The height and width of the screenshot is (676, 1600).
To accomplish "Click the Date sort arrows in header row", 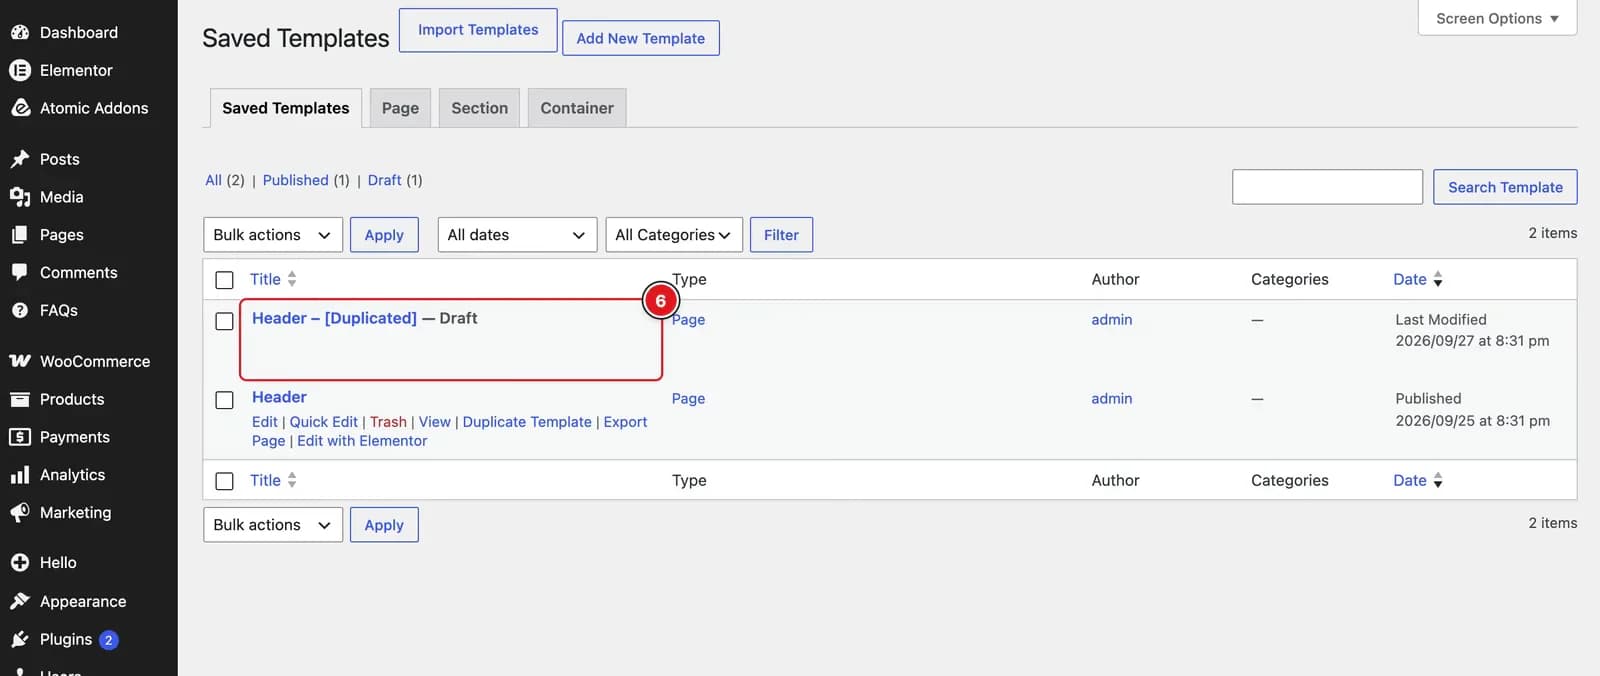I will point(1438,279).
